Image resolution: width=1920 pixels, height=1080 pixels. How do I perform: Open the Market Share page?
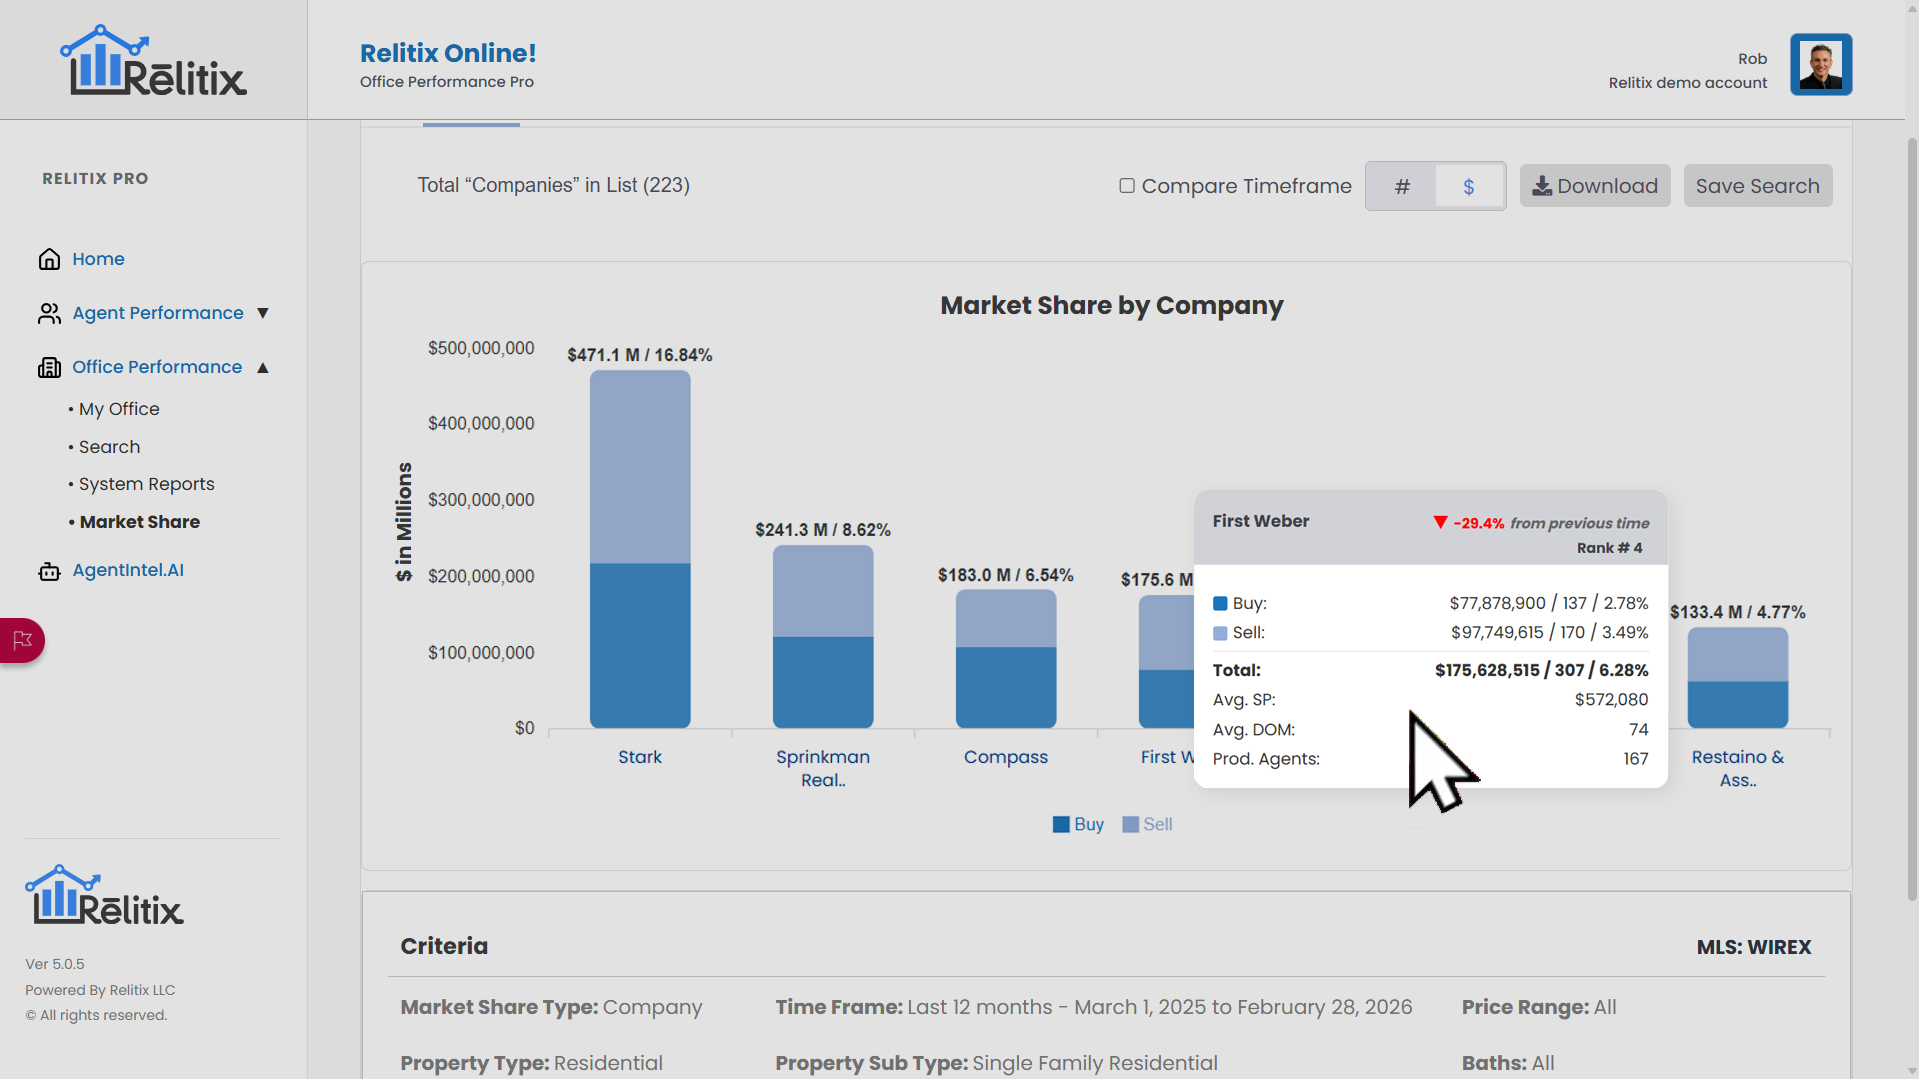139,521
